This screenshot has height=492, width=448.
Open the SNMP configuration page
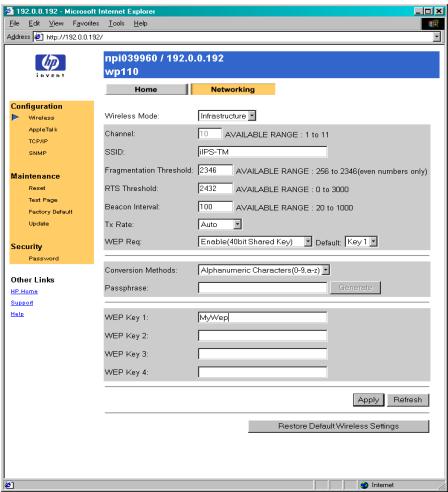point(38,153)
